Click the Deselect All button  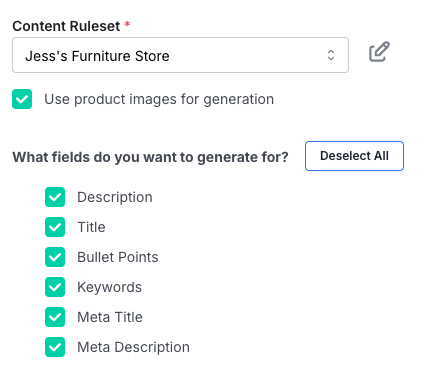pos(354,156)
